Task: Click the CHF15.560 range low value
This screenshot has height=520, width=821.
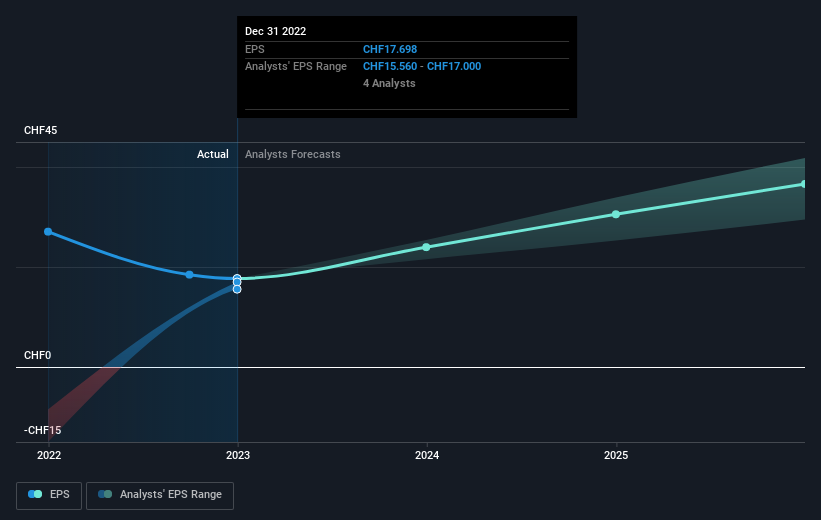Action: click(390, 67)
